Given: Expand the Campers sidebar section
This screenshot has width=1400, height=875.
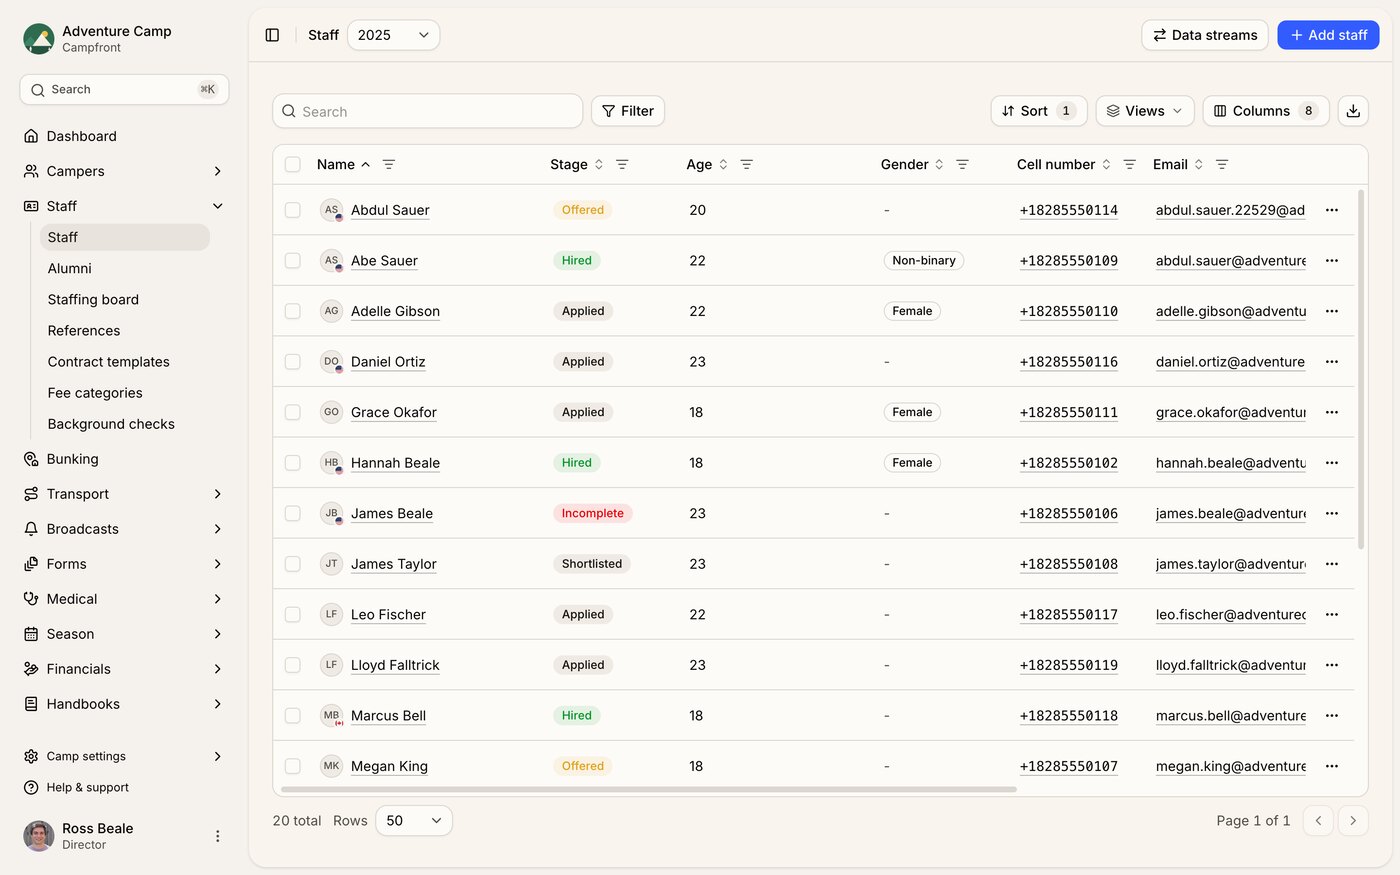Looking at the screenshot, I should pos(217,171).
